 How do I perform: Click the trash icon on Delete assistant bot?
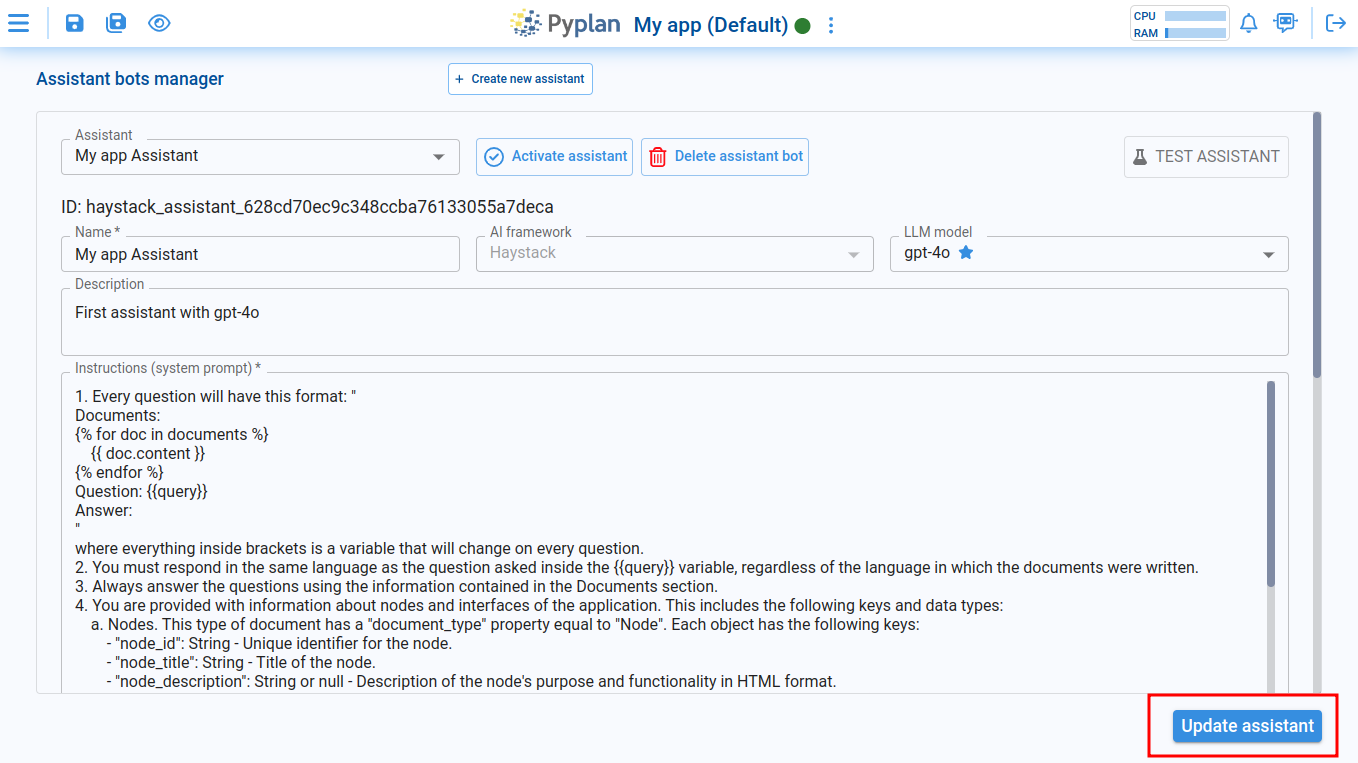point(659,156)
